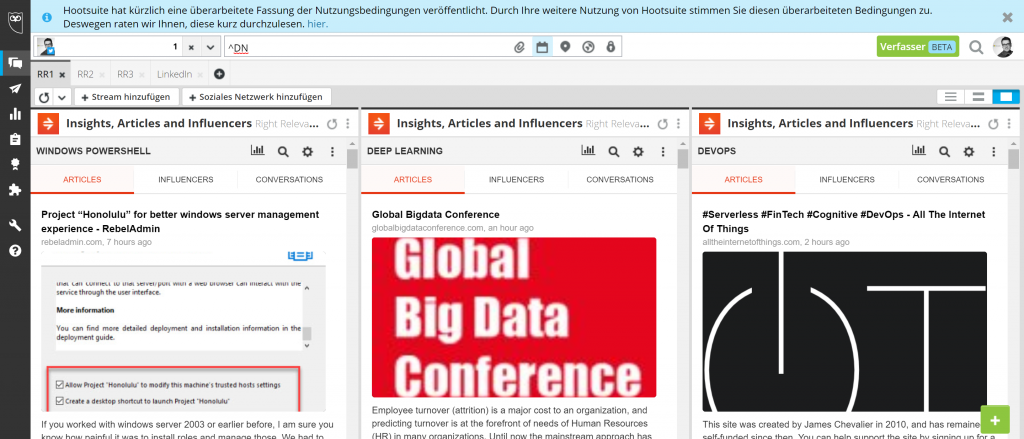Open more options beside DEVOPS title
Screen dimensions: 1024x439
pos(994,152)
